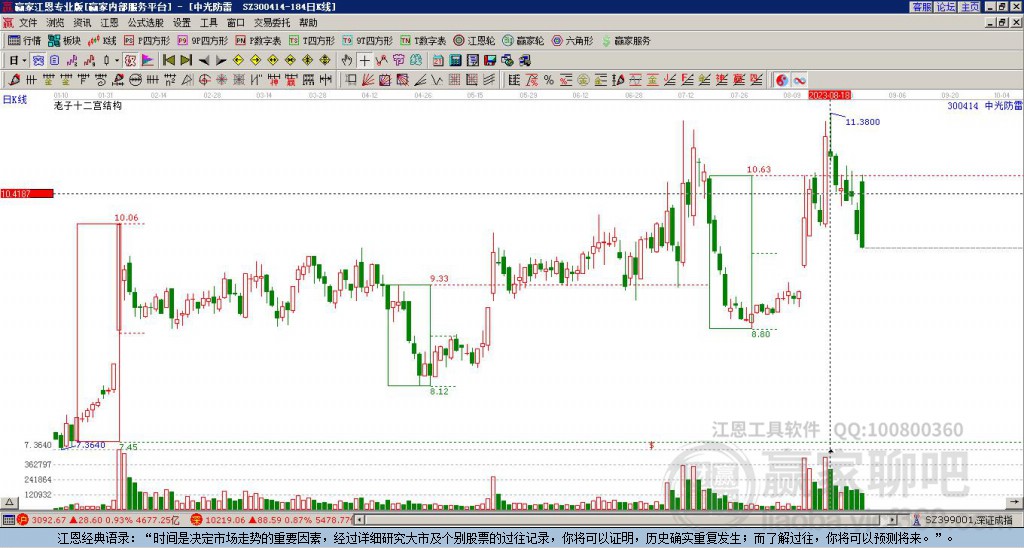This screenshot has height=548, width=1024.
Task: Open the P数字表 number table
Action: [258, 40]
